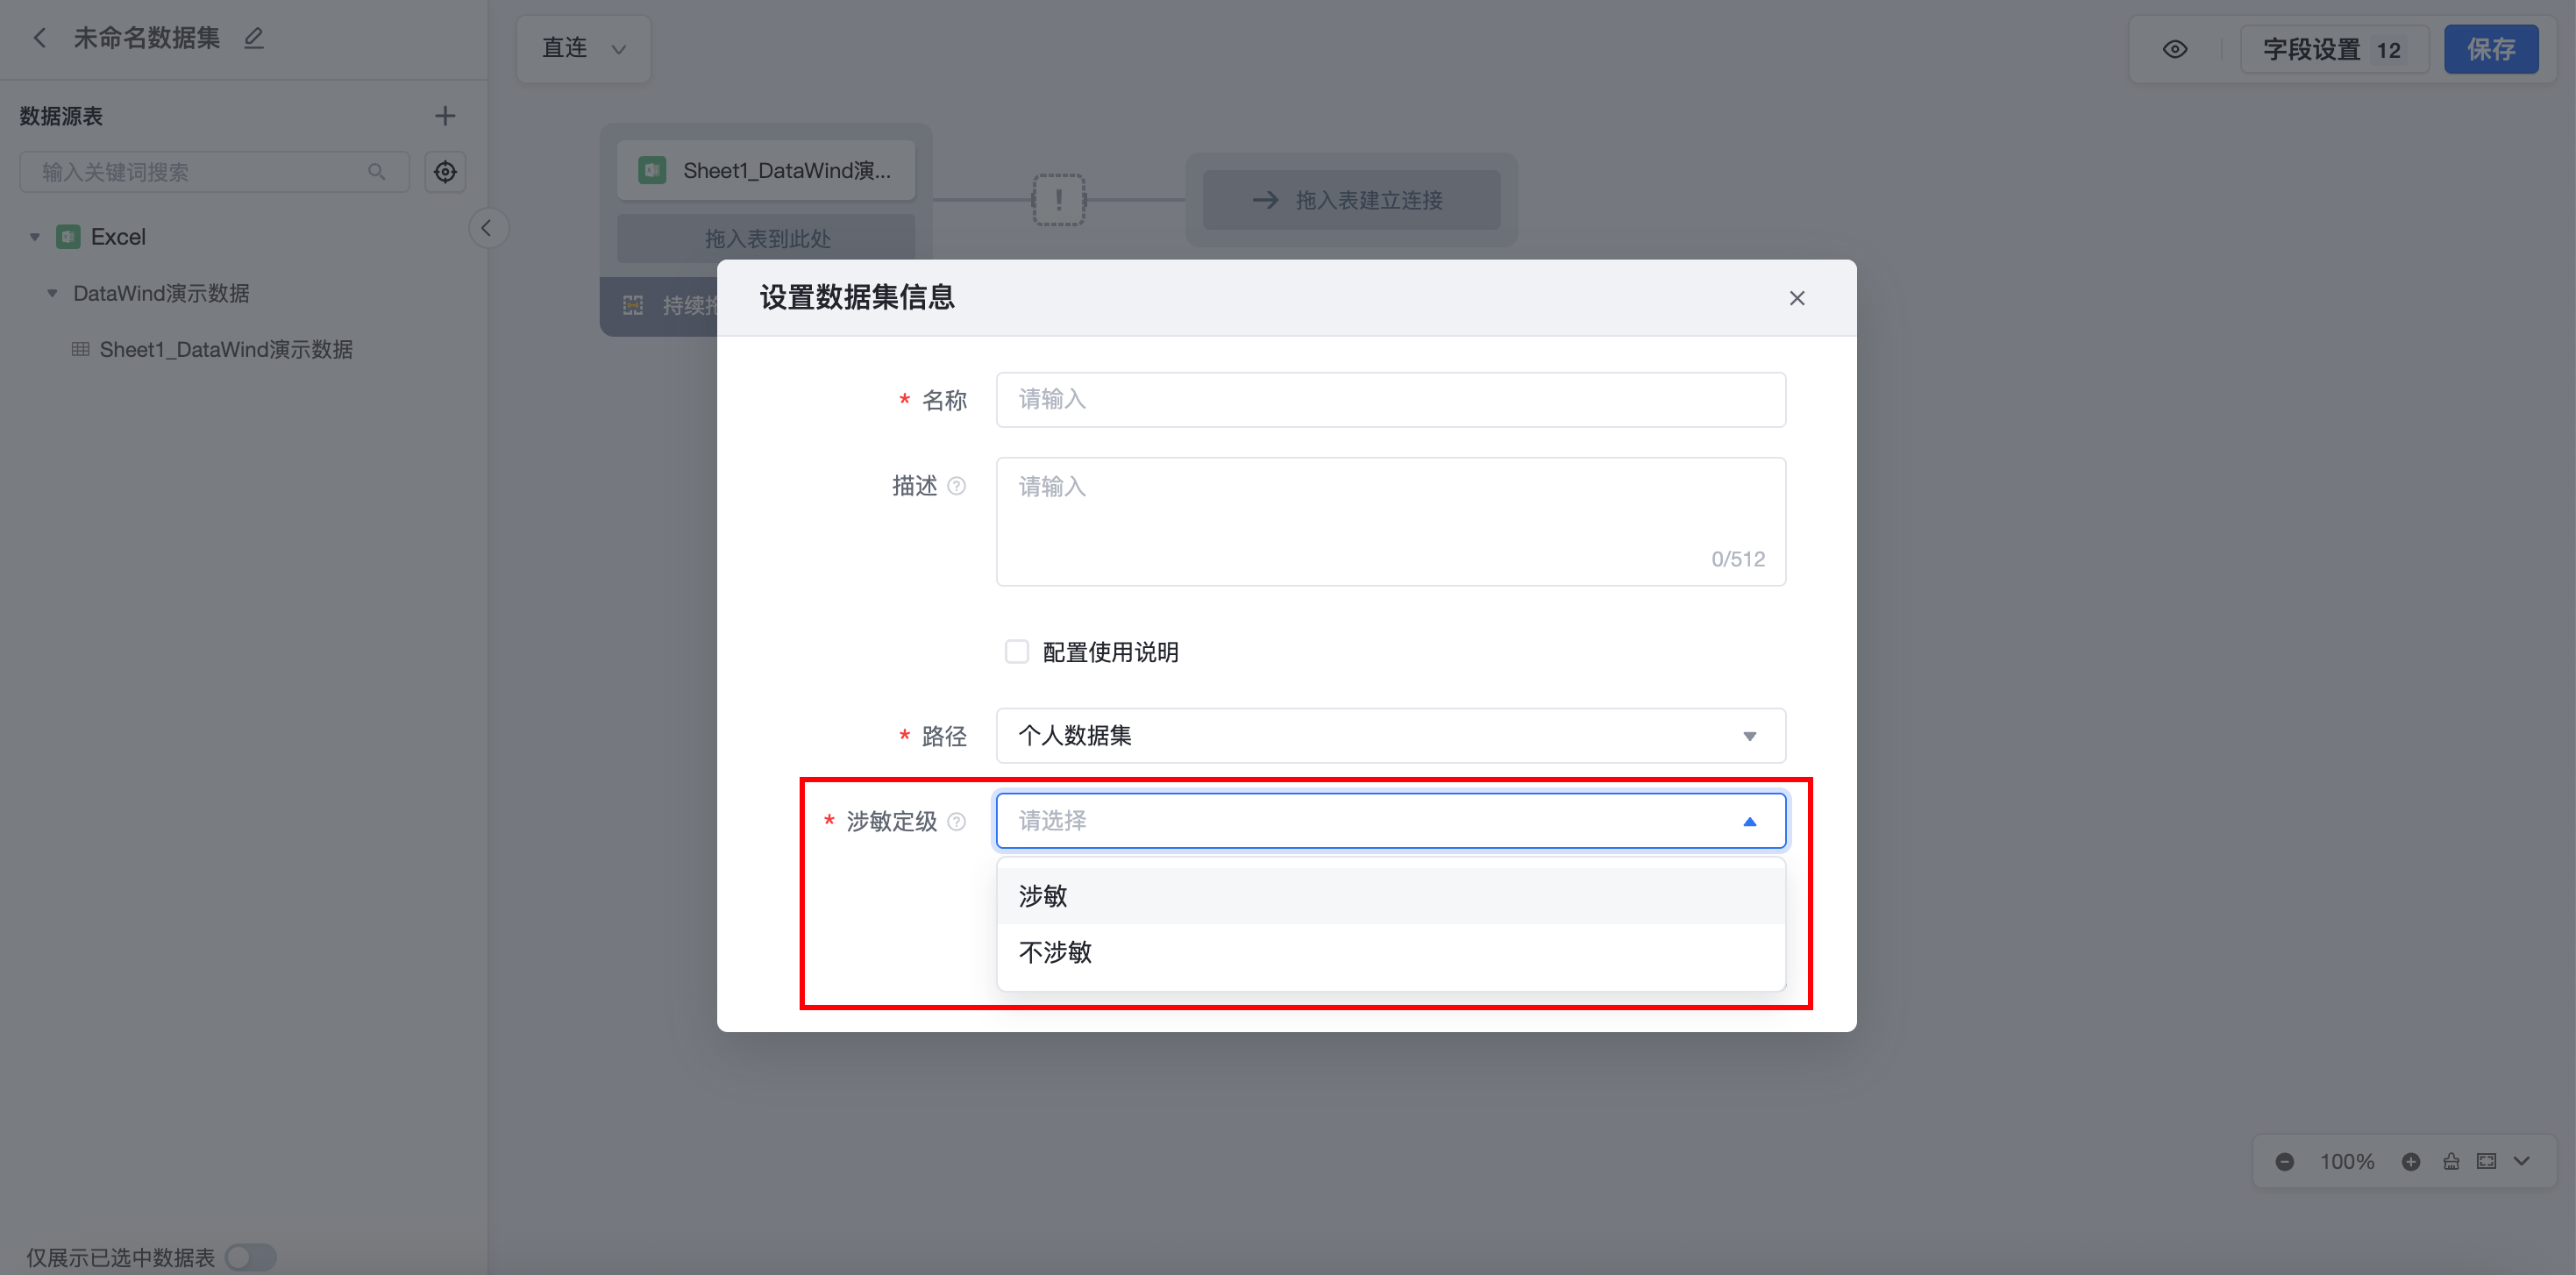The image size is (2576, 1275).
Task: Click the 涉敏定级 help question mark icon
Action: tap(957, 821)
